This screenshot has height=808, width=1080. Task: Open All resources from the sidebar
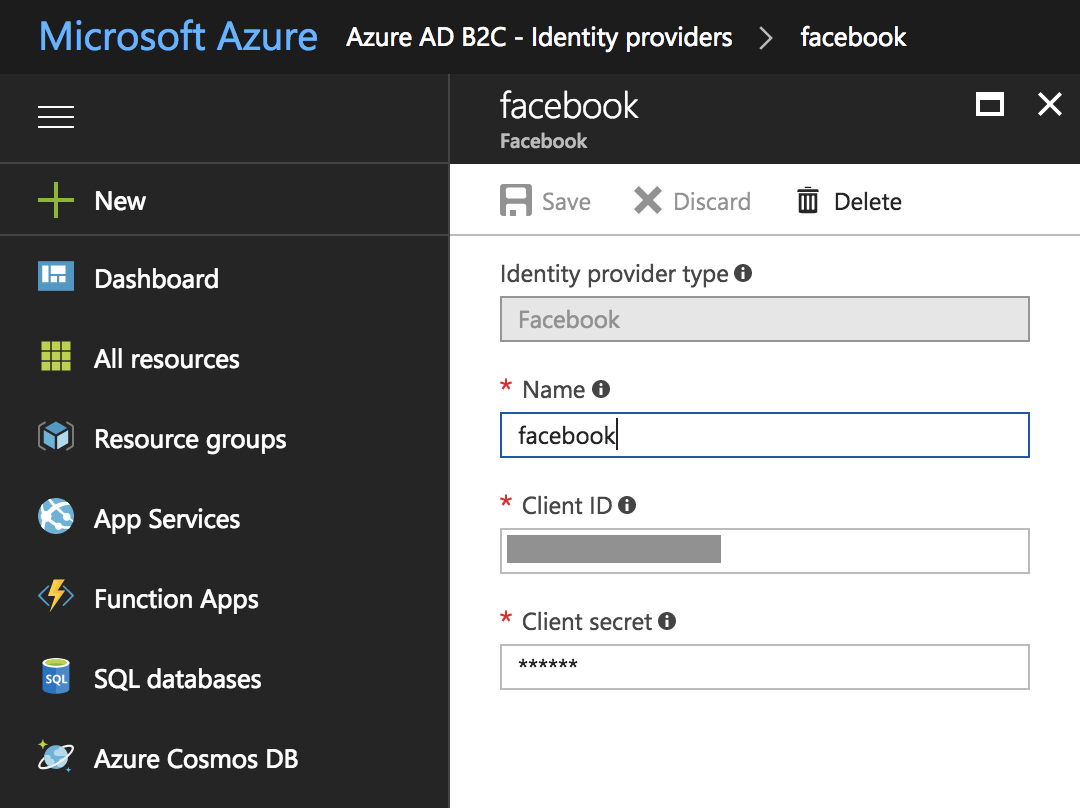tap(167, 359)
